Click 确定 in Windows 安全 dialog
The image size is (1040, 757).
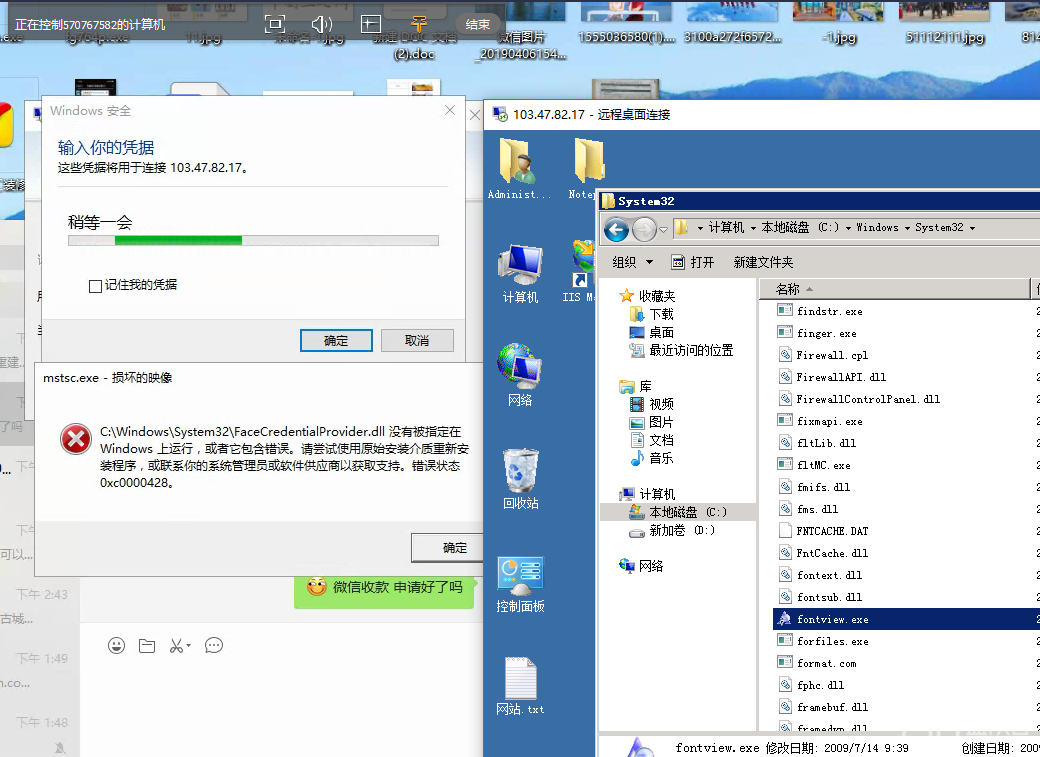pos(336,340)
